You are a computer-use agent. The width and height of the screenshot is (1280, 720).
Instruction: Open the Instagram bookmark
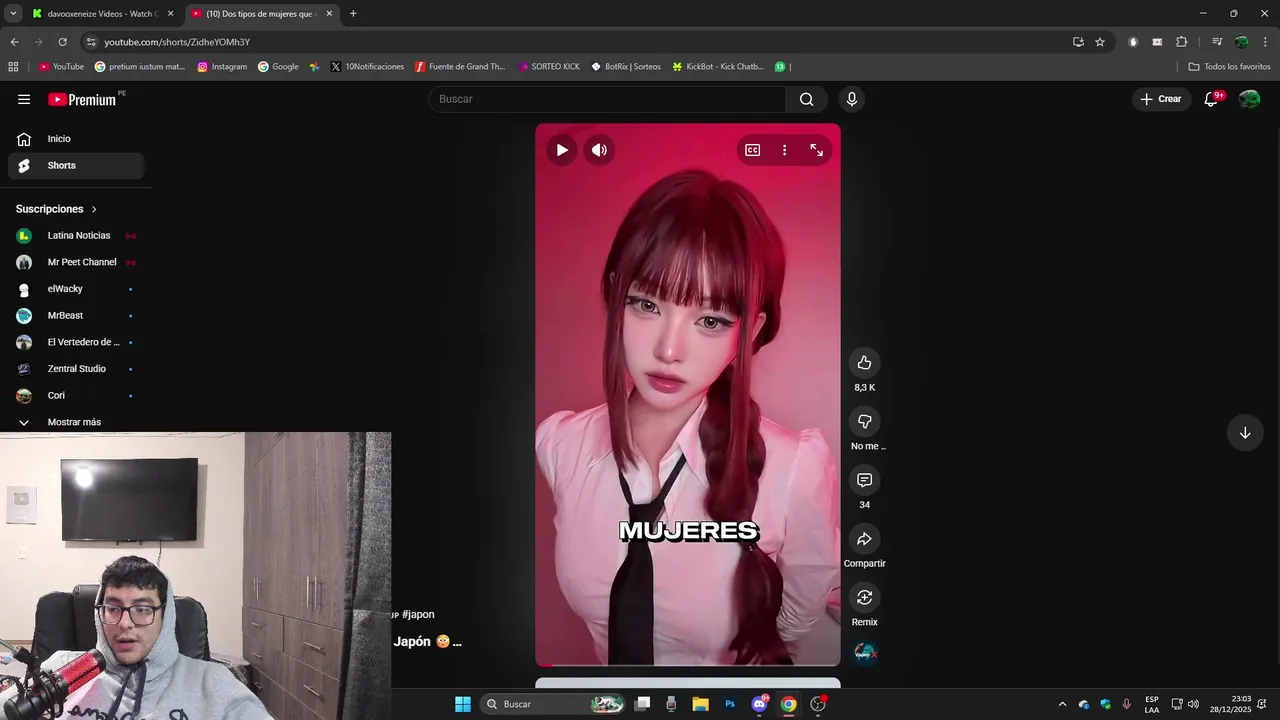tap(222, 67)
